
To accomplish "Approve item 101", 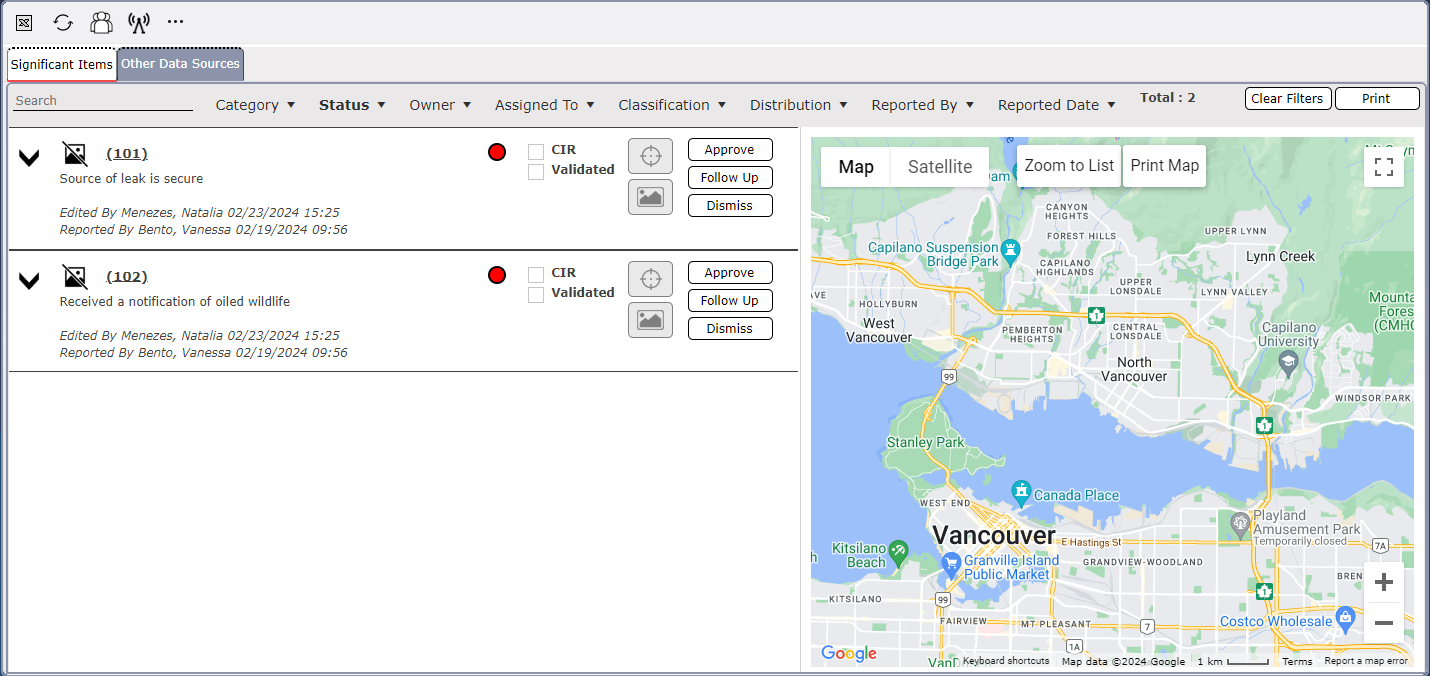I will (x=730, y=150).
